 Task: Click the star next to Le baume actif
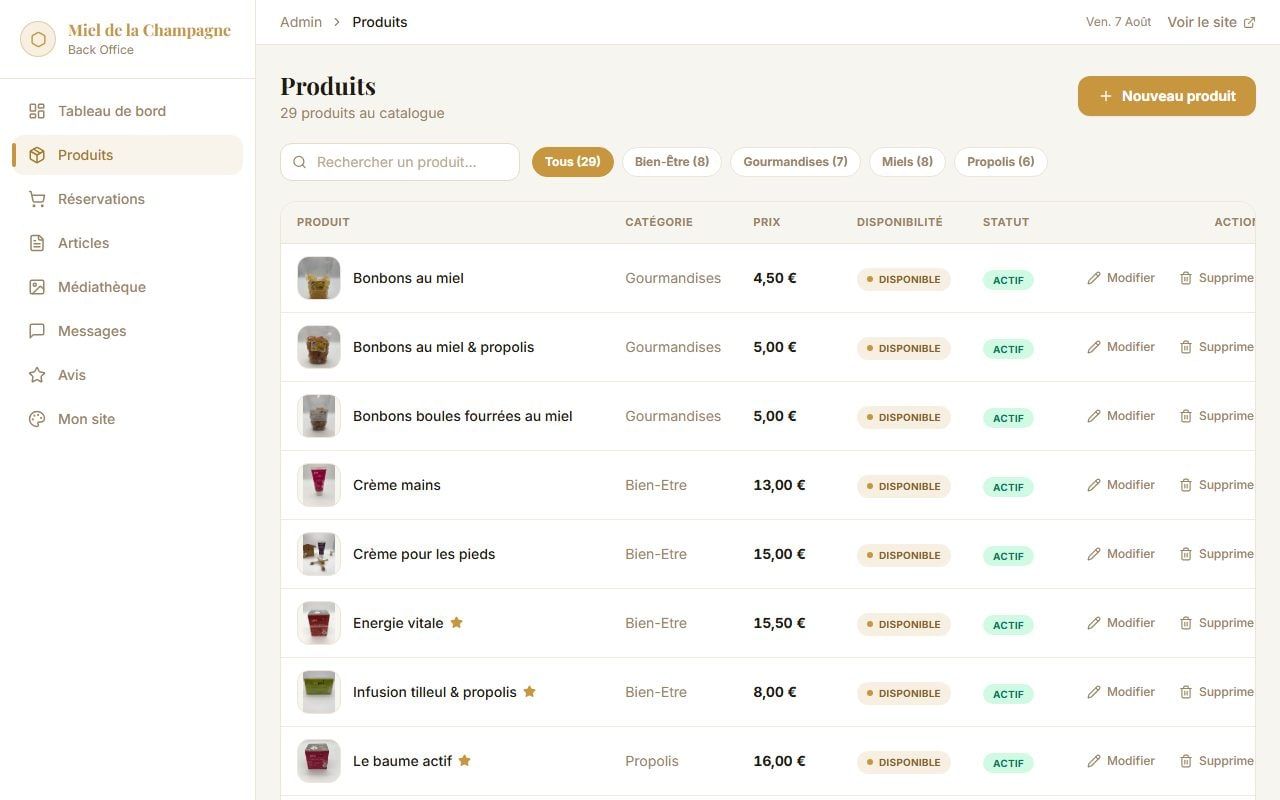[x=464, y=760]
